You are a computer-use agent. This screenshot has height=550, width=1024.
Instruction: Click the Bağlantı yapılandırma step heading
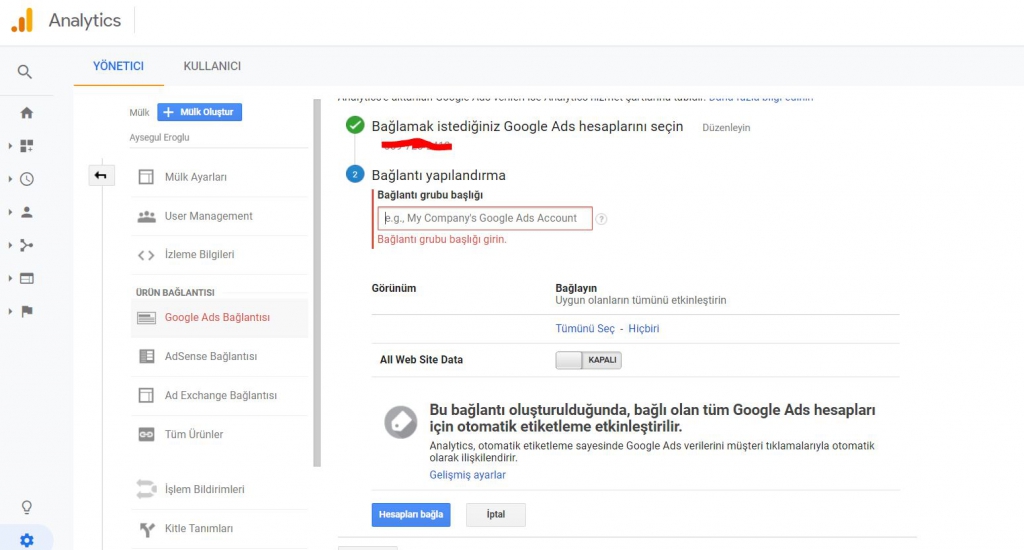(439, 175)
